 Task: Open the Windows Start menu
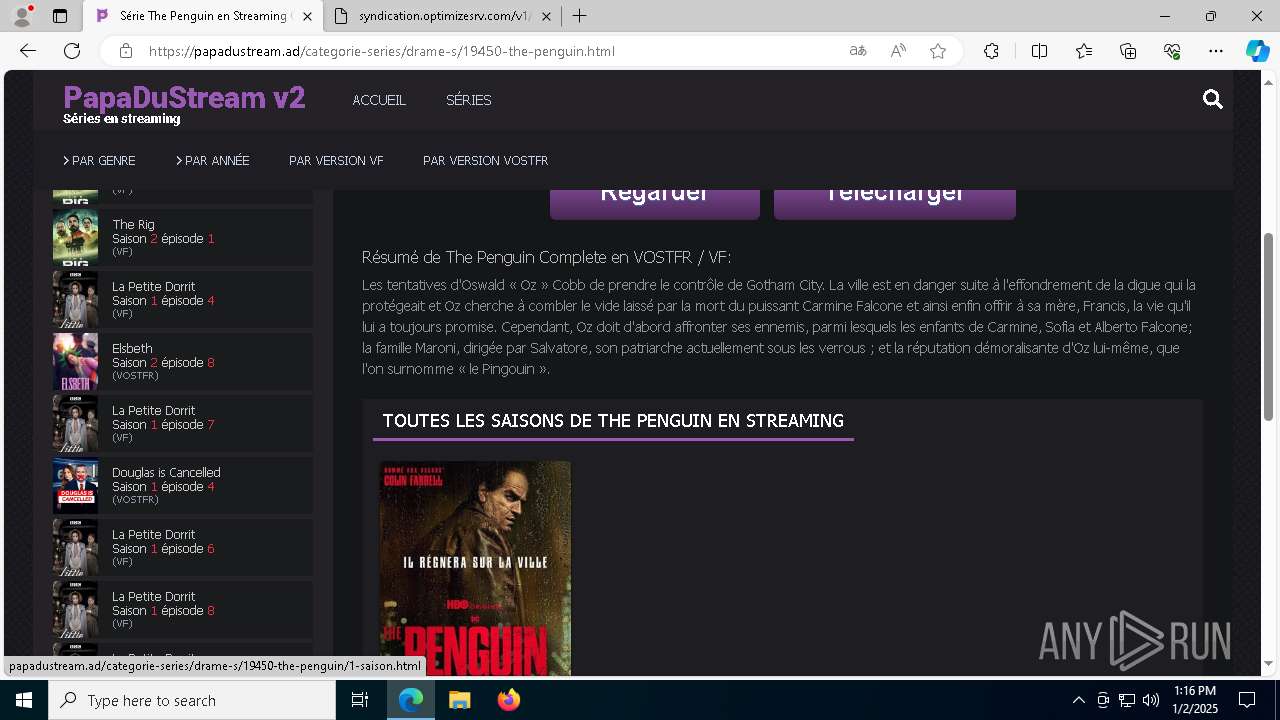click(x=24, y=700)
